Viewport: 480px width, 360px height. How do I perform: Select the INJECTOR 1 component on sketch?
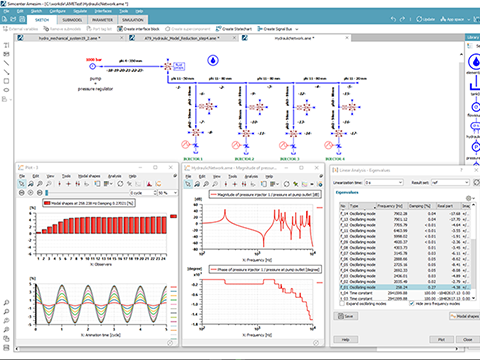(196, 146)
